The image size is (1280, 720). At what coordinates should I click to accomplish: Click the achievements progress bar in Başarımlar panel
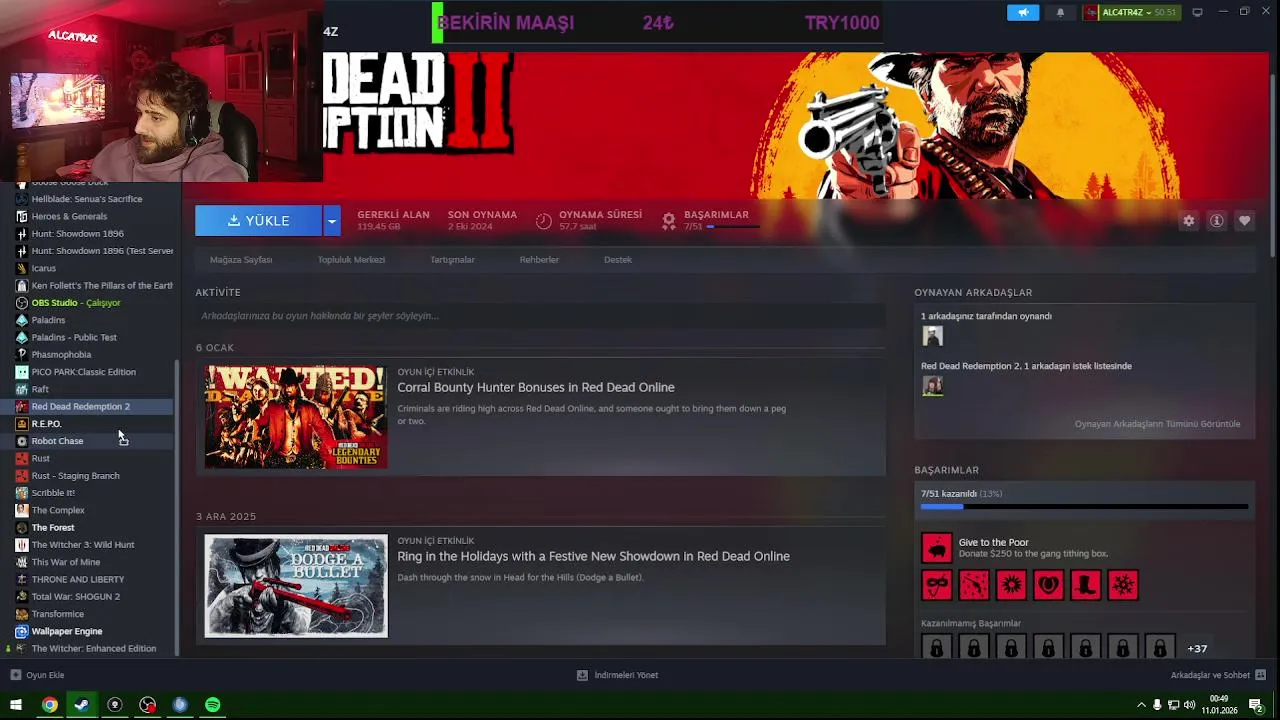coord(1084,507)
